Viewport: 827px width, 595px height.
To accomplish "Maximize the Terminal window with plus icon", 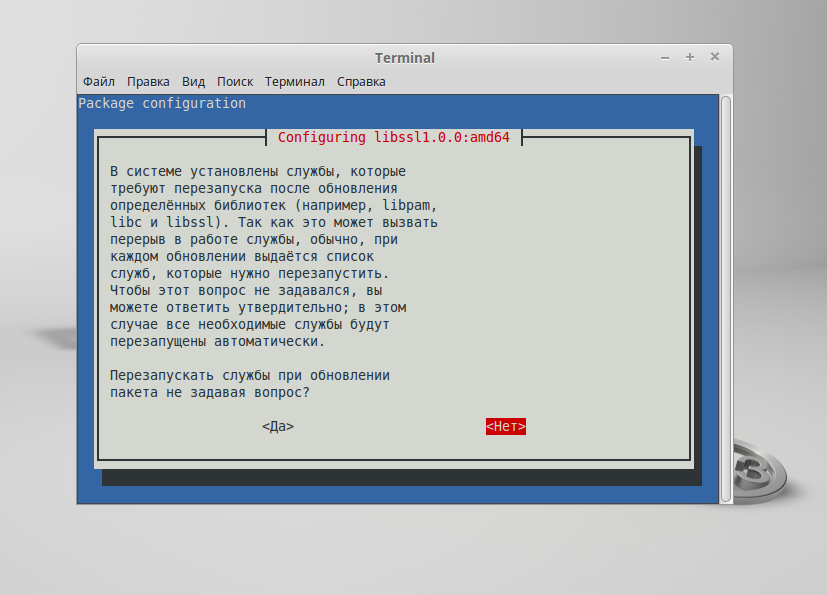I will pyautogui.click(x=690, y=58).
